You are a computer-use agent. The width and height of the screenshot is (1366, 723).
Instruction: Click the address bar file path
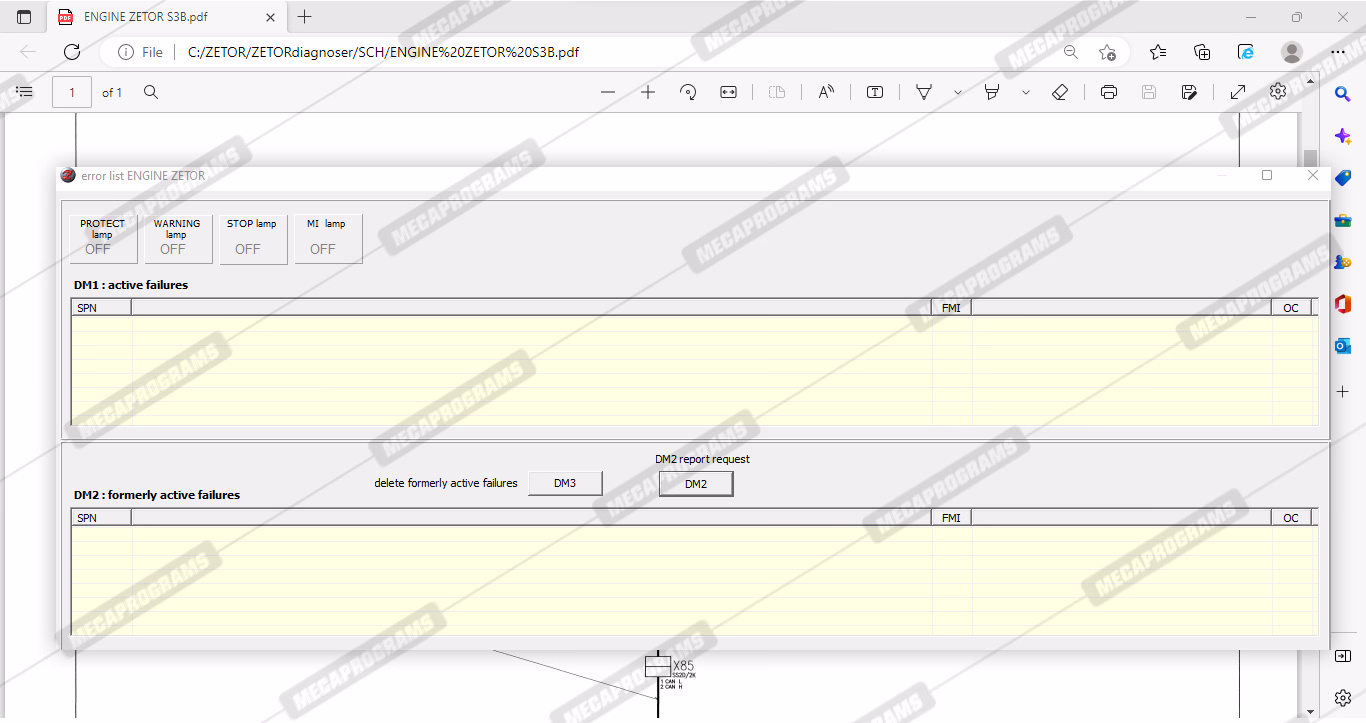point(383,52)
